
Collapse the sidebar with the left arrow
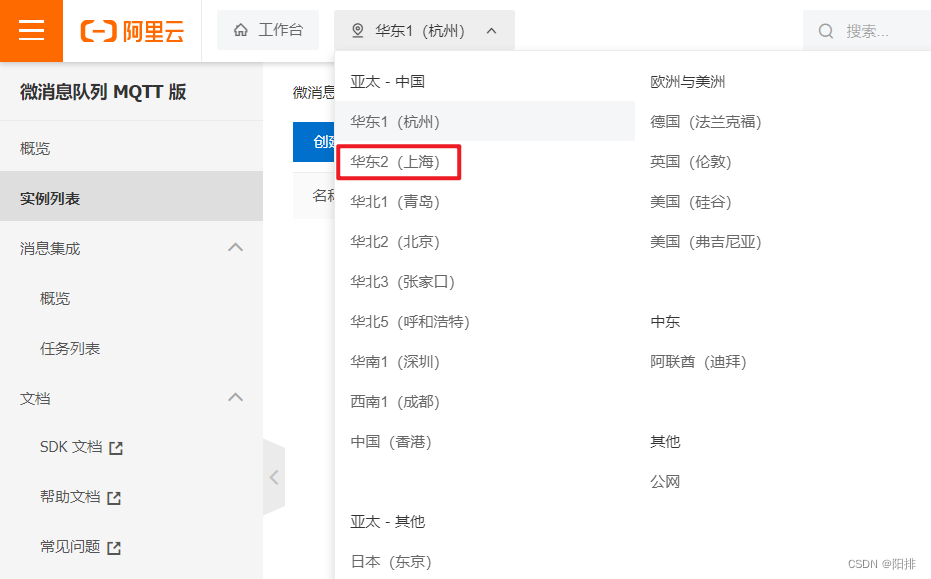click(274, 477)
